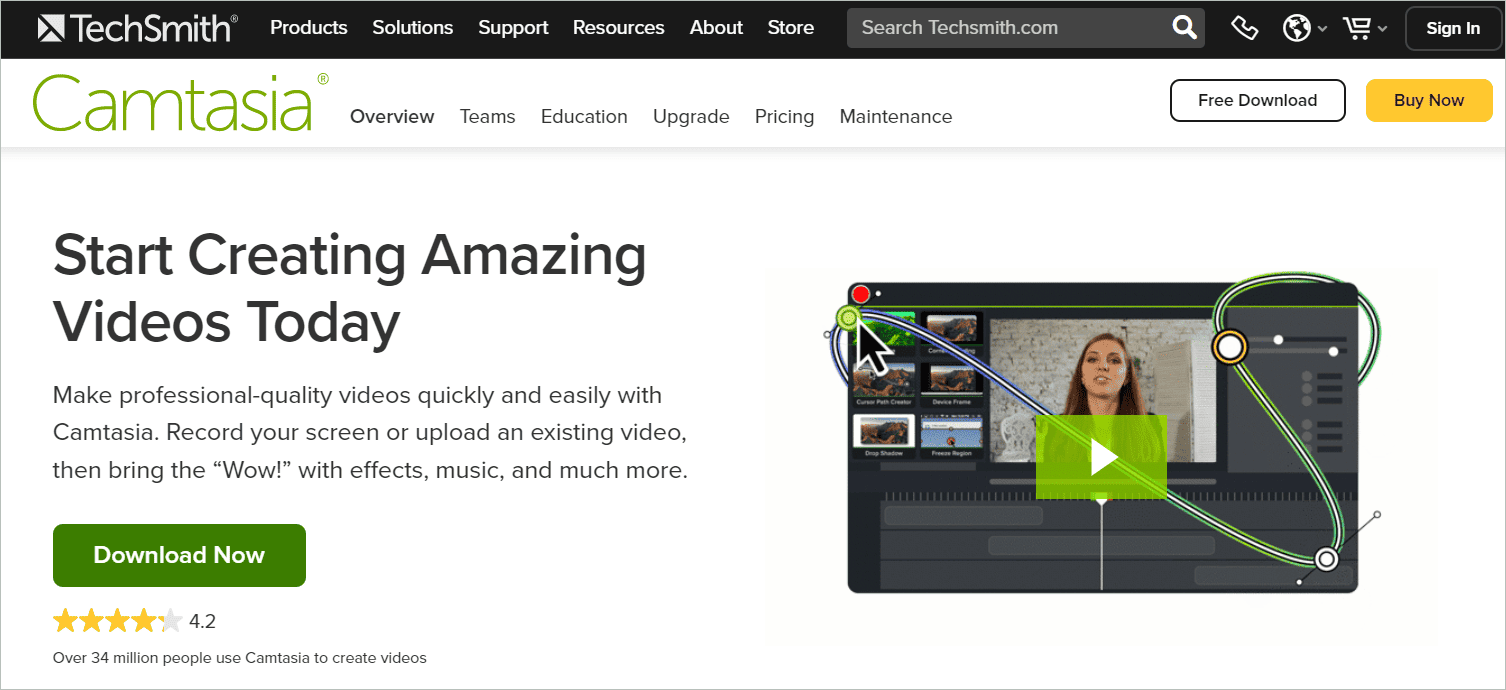Click the Drop Shadow effect thumbnail
The height and width of the screenshot is (690, 1506).
[884, 434]
